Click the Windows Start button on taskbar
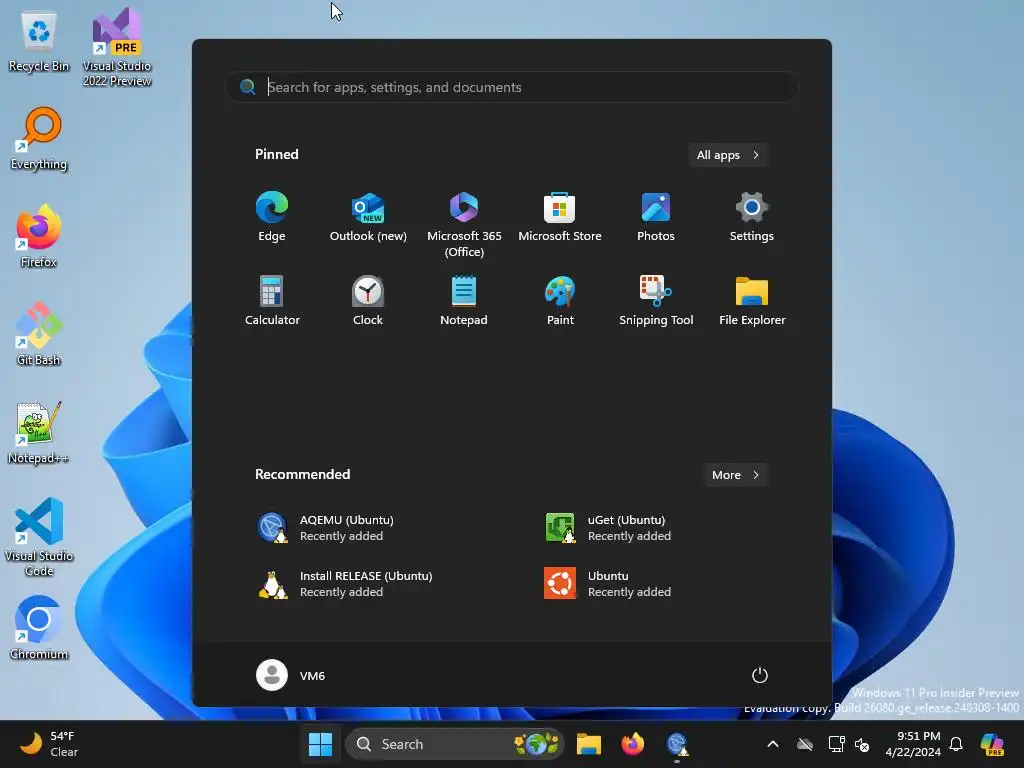This screenshot has width=1024, height=768. coord(320,744)
